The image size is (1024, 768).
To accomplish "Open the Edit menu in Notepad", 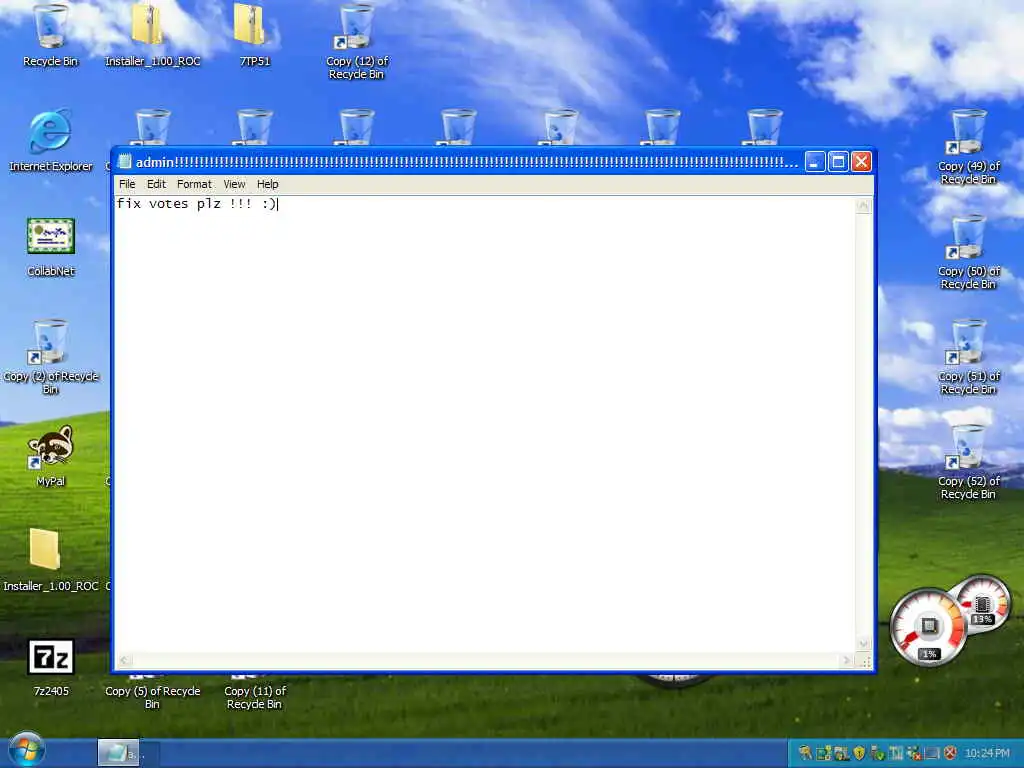I will (x=156, y=184).
